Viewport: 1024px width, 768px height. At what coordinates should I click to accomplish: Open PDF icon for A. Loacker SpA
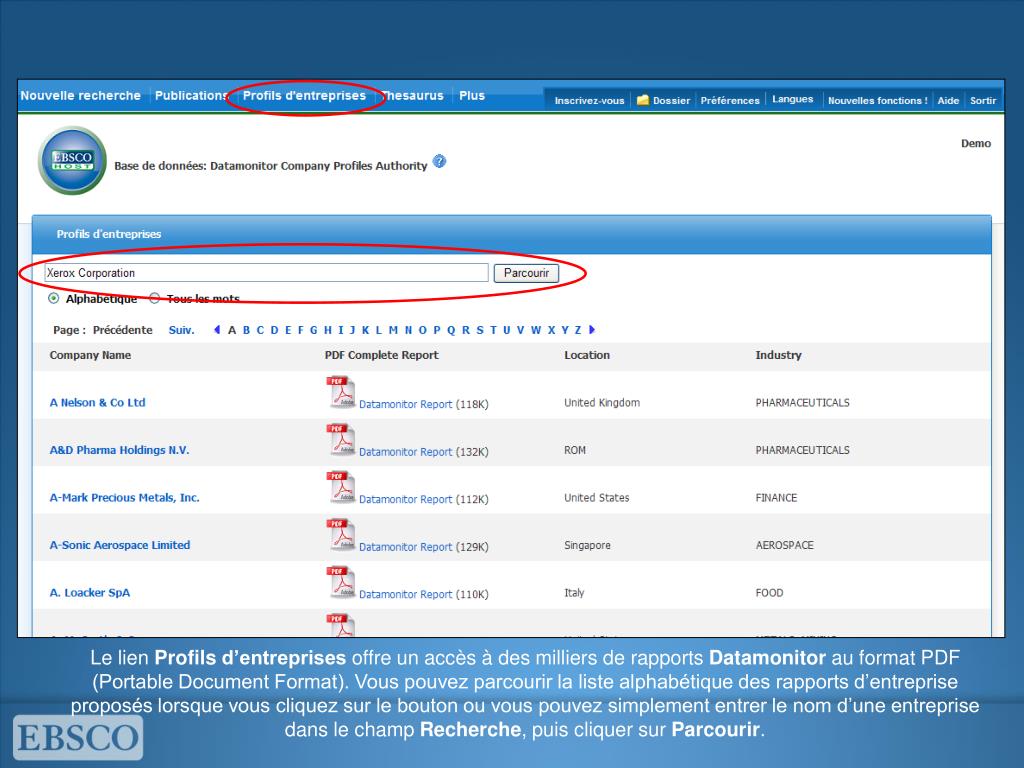point(341,583)
